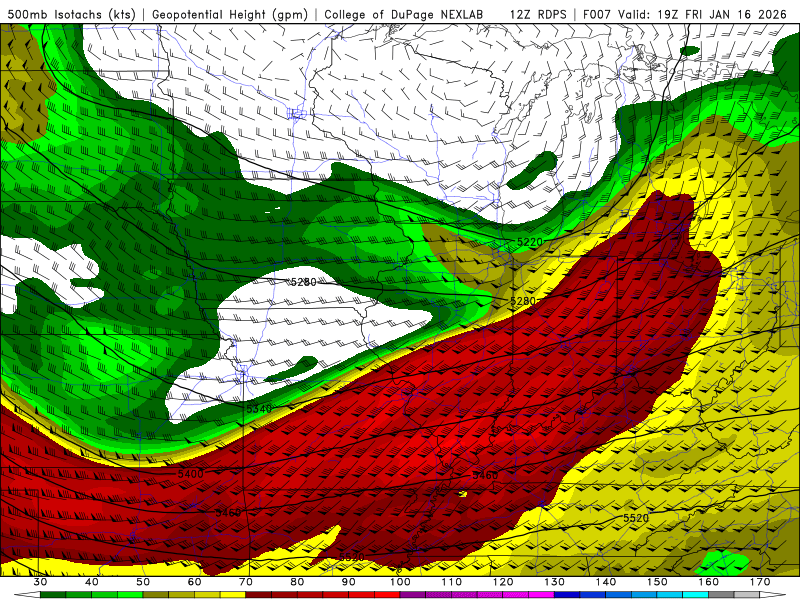Click the '500mb Isotachs (kts)' title text

pyautogui.click(x=72, y=14)
